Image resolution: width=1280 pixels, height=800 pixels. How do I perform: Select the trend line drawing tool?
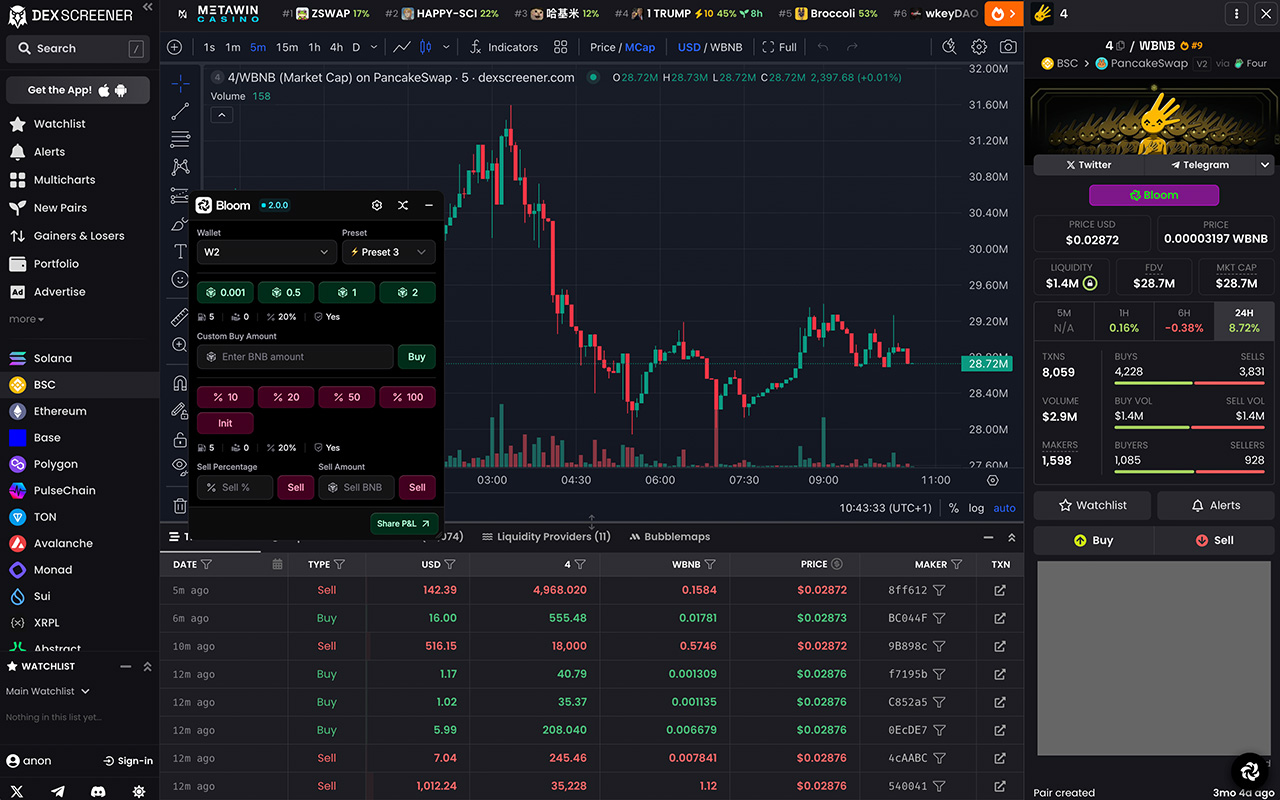click(x=180, y=111)
